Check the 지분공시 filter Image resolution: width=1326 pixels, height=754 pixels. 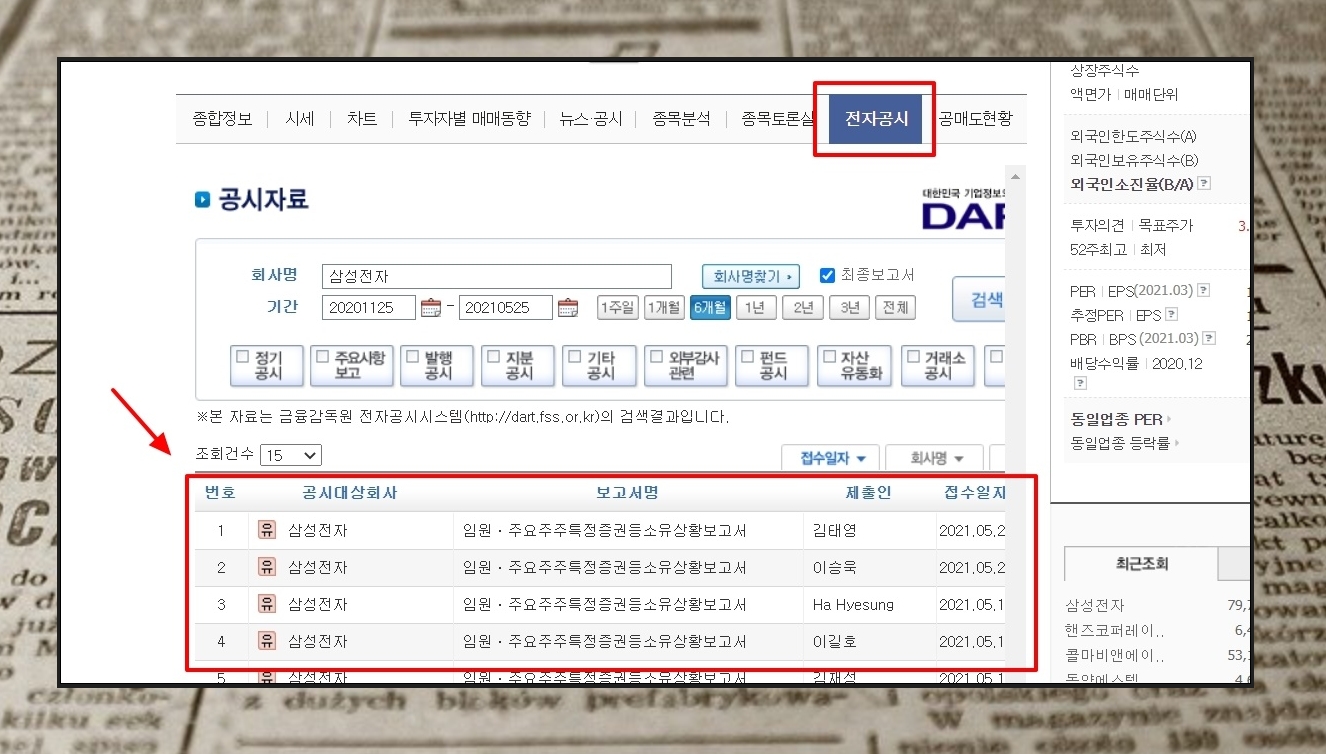coord(493,356)
